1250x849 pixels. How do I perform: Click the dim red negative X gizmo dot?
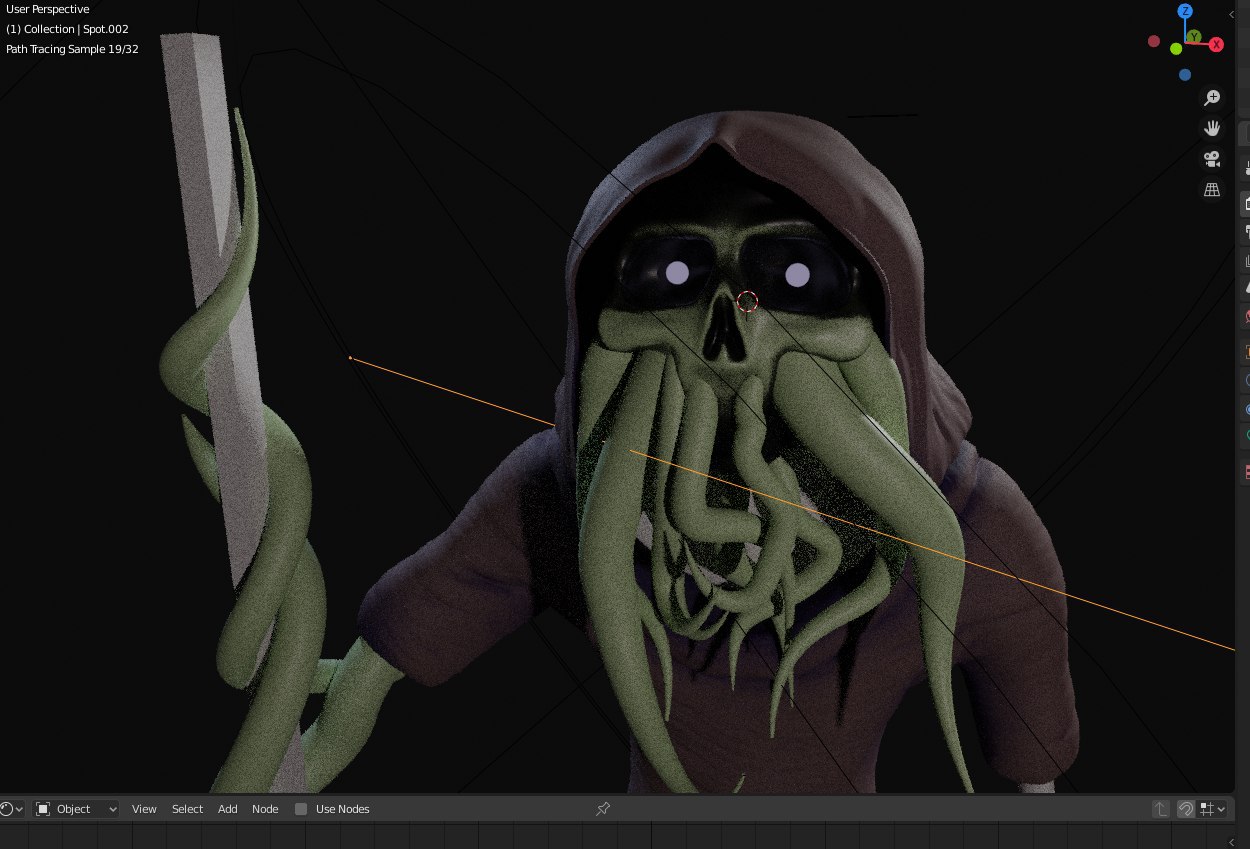coord(1154,42)
